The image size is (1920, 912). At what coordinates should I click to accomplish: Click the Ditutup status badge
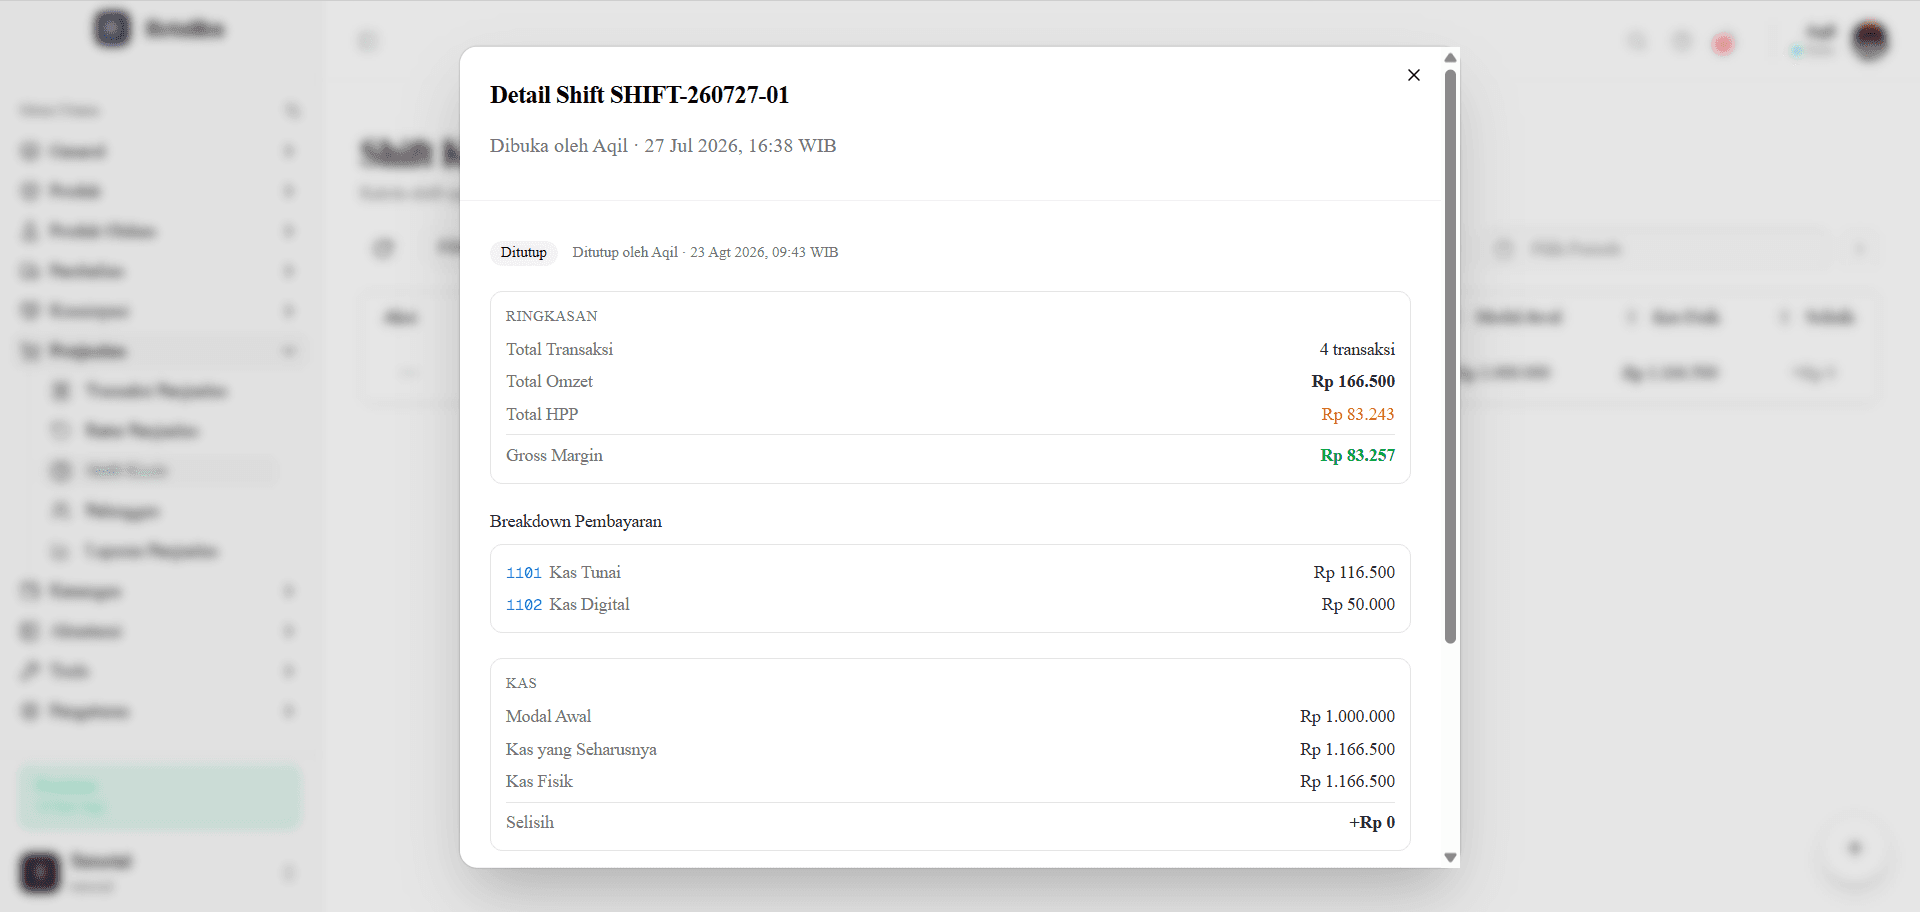pos(523,252)
